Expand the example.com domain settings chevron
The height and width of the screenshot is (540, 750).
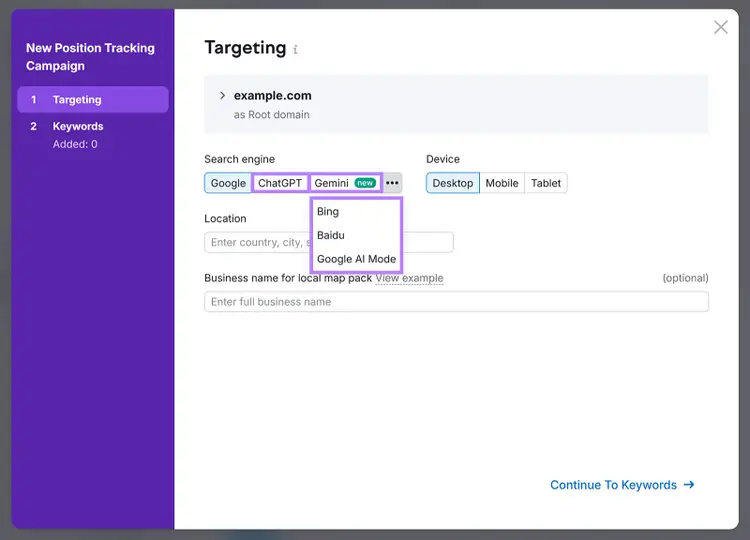click(x=222, y=95)
